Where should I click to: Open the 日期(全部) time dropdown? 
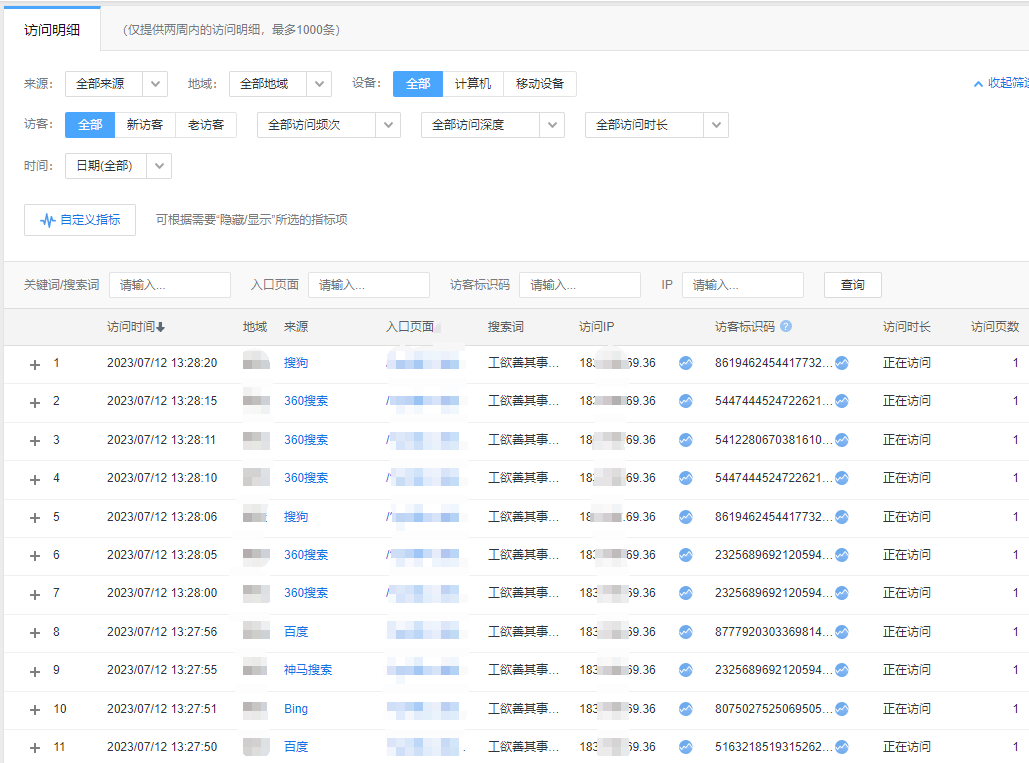pyautogui.click(x=118, y=166)
